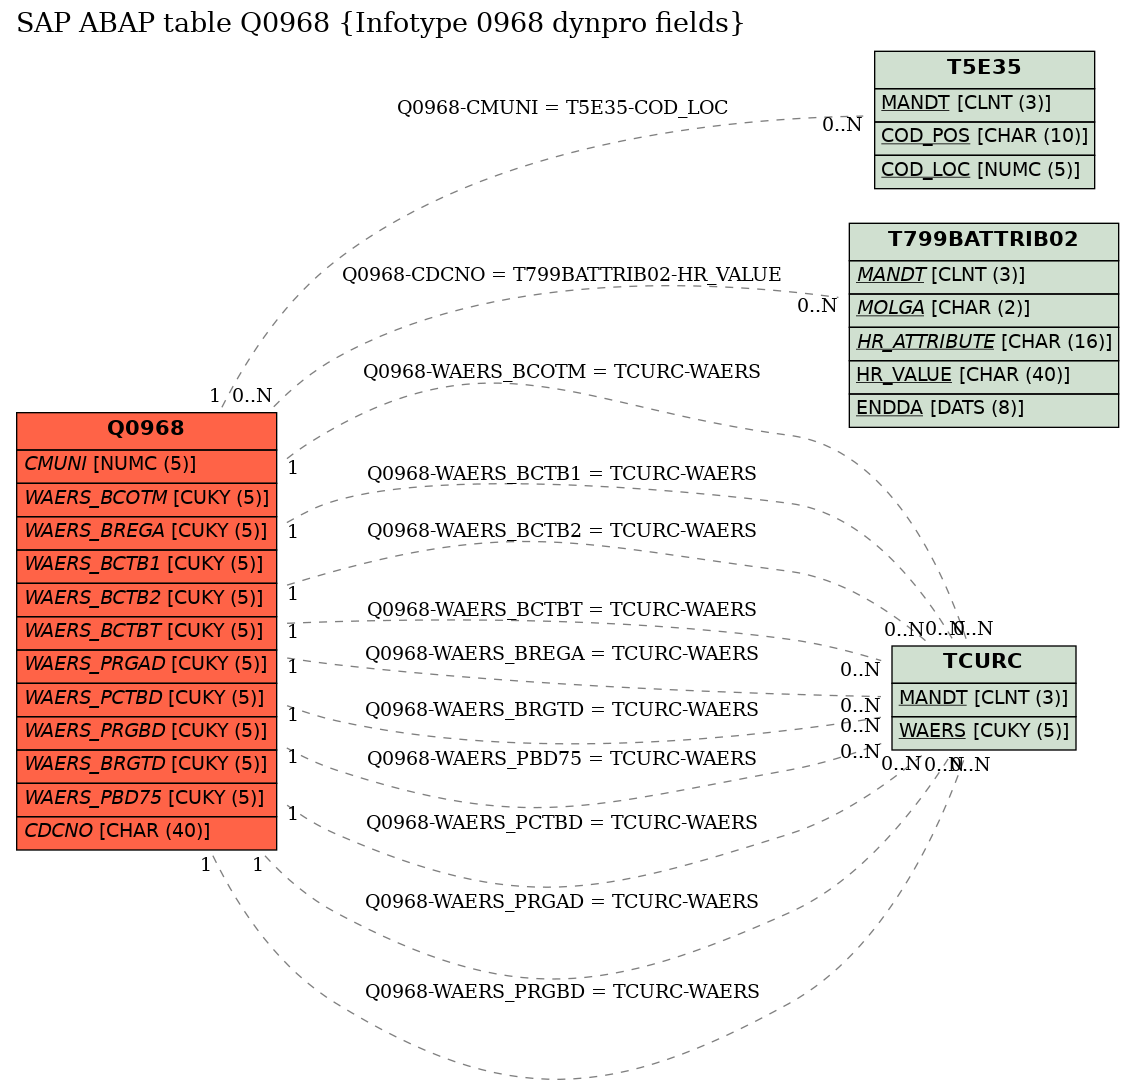This screenshot has width=1135, height=1085.
Task: Select the CMUNI [NUMC (5)] field row
Action: pos(146,465)
